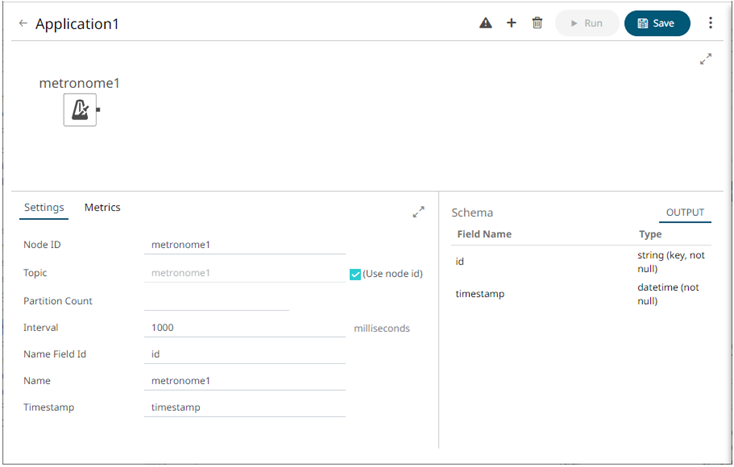Click the Save button
The image size is (734, 467).
(x=657, y=23)
